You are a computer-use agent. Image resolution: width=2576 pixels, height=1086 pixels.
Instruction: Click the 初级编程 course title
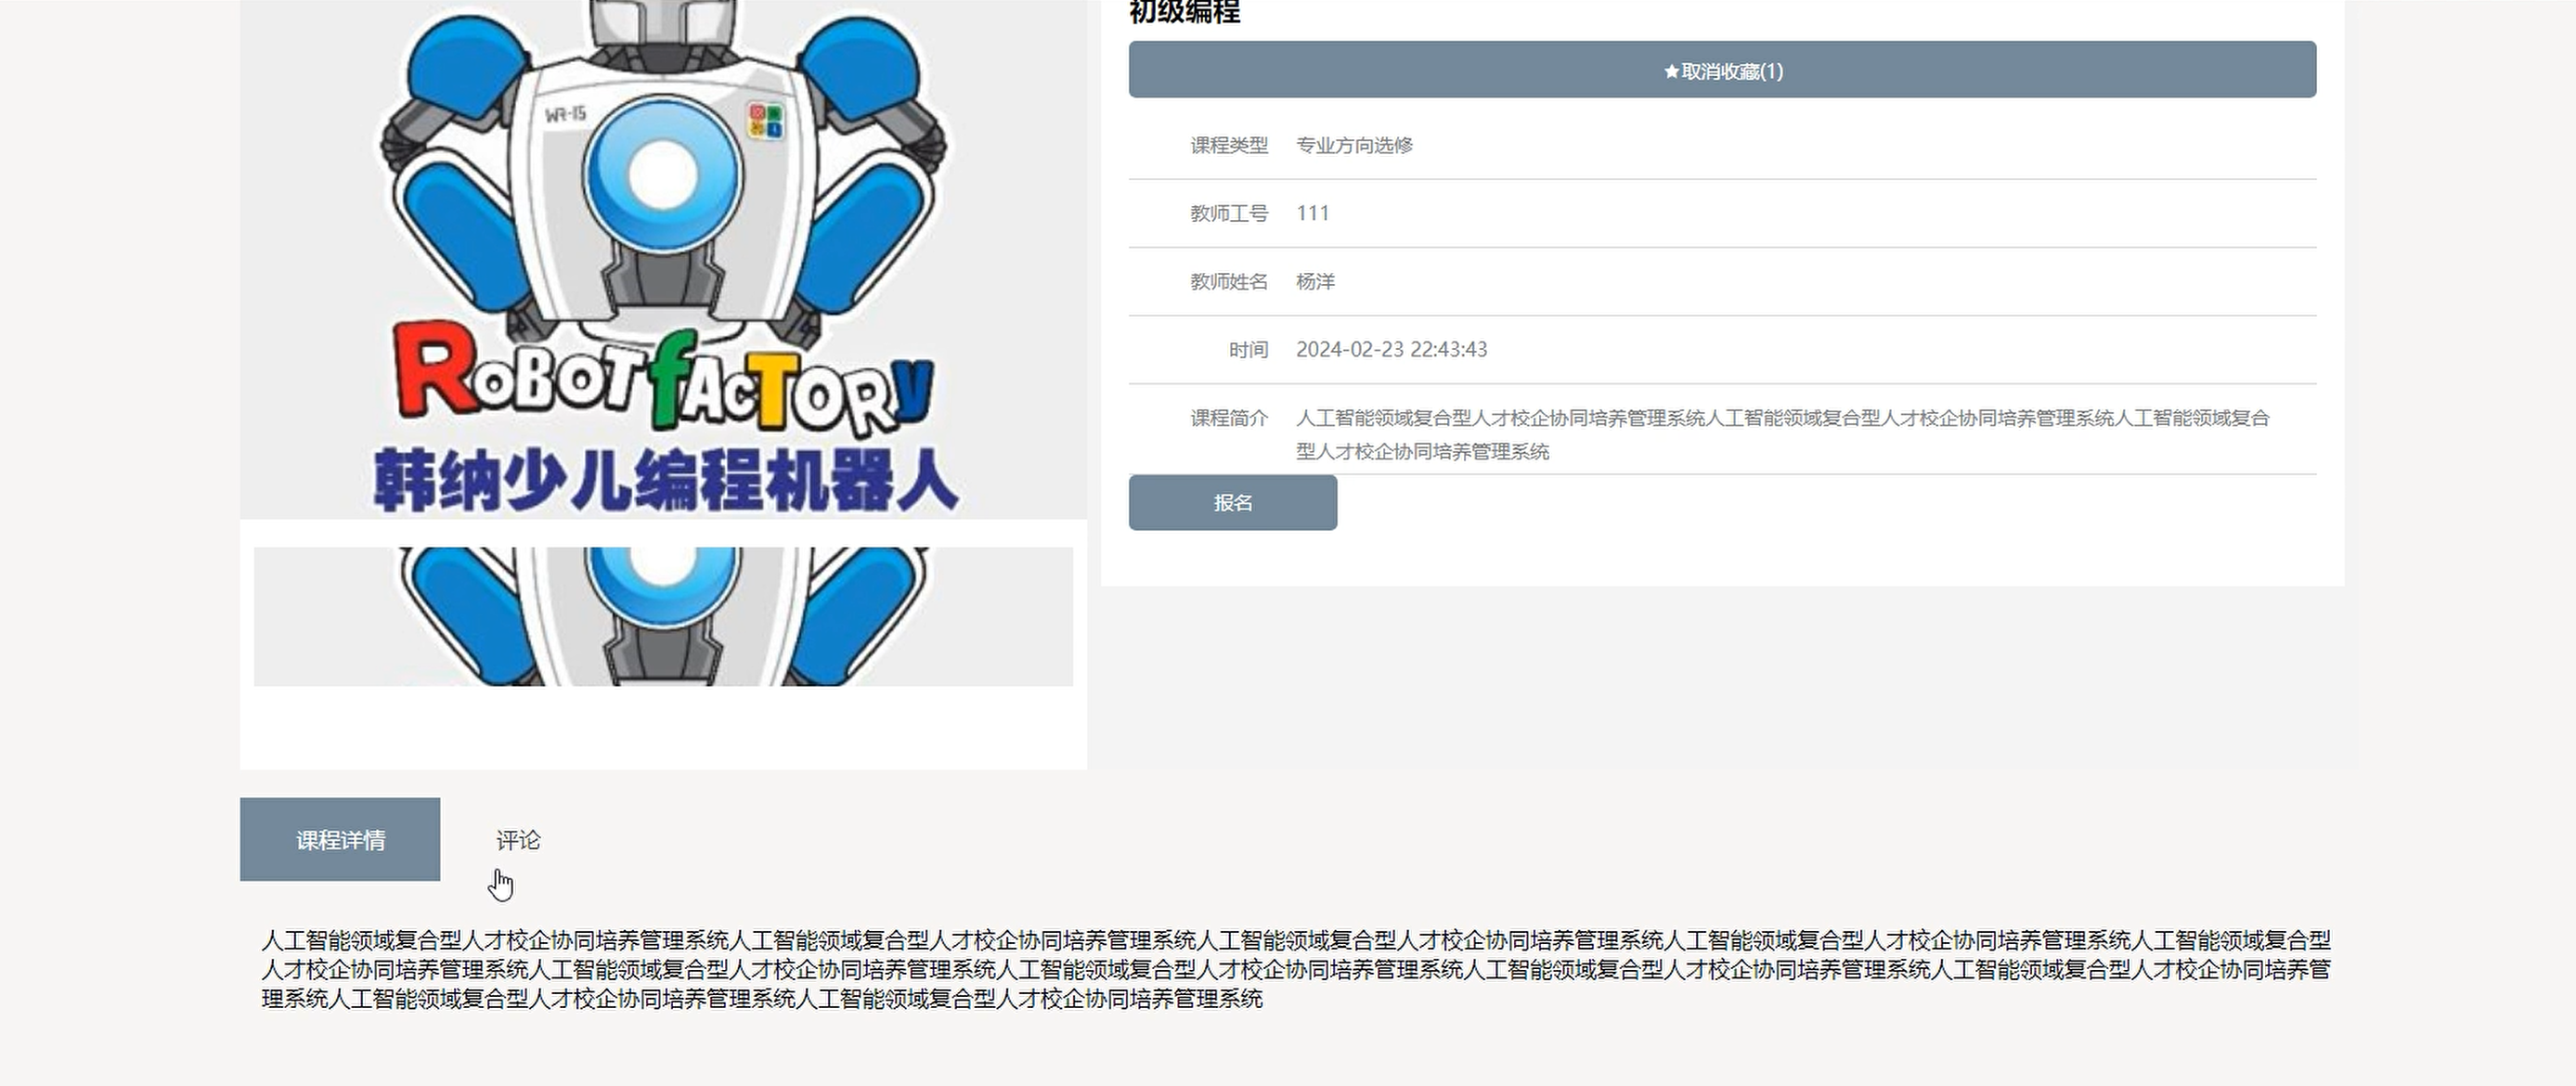pyautogui.click(x=1184, y=12)
